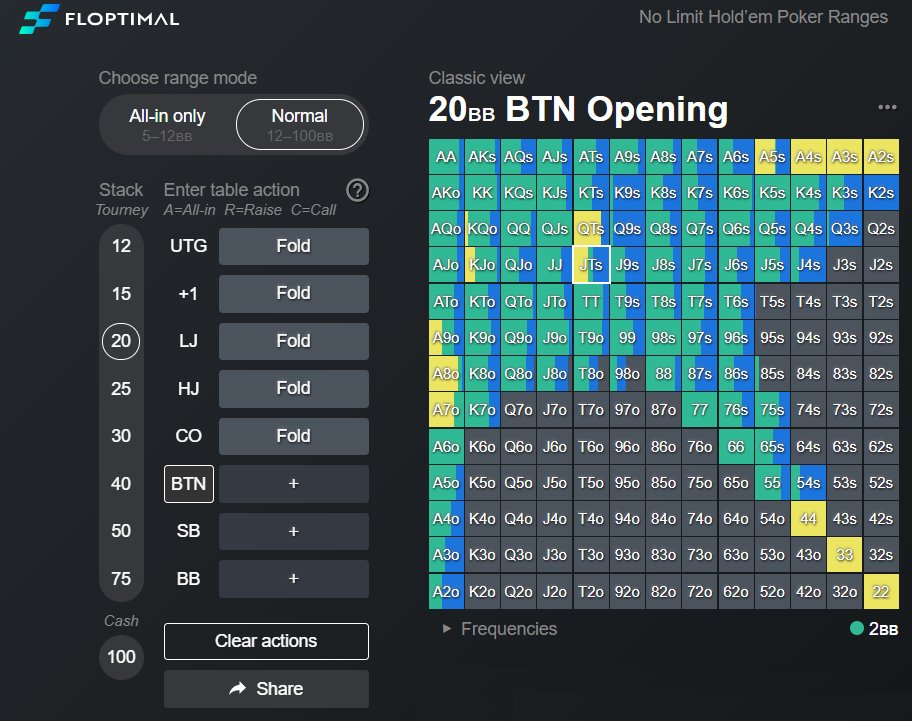The image size is (912, 721).
Task: Click the 20BB BTN Opening heading
Action: 578,109
